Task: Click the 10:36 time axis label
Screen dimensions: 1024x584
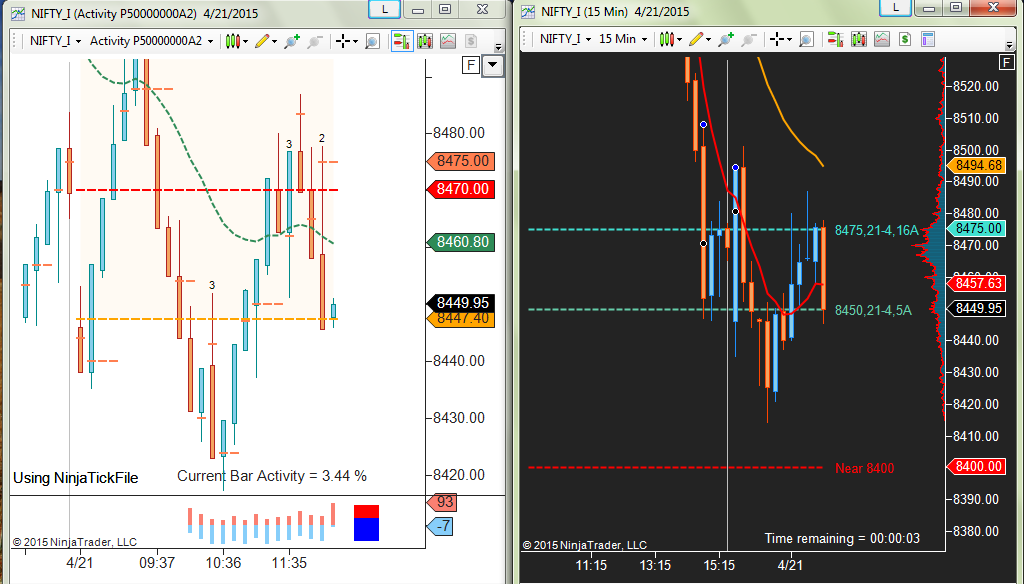Action: pyautogui.click(x=223, y=563)
